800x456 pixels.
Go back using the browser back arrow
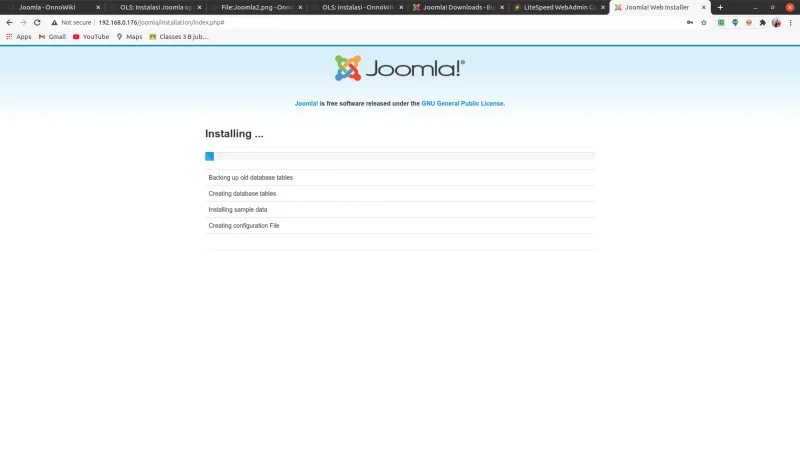9,22
